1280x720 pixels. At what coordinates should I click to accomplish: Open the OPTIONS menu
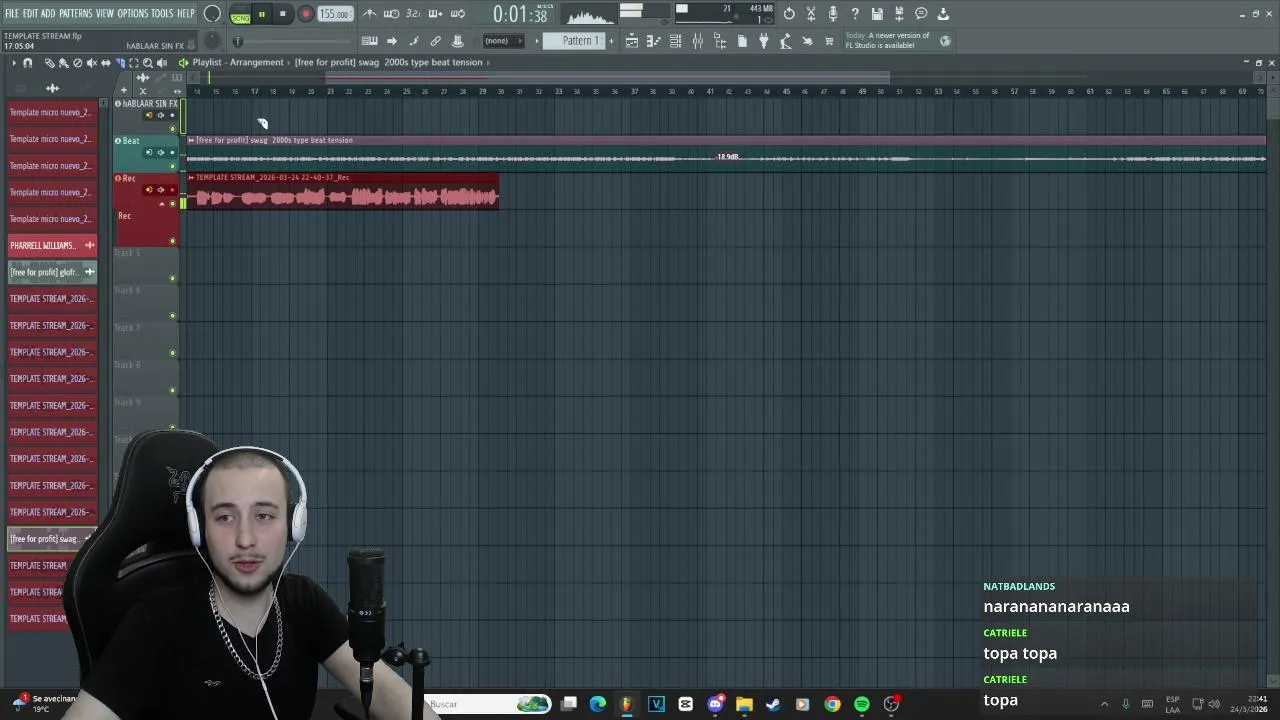coord(132,13)
